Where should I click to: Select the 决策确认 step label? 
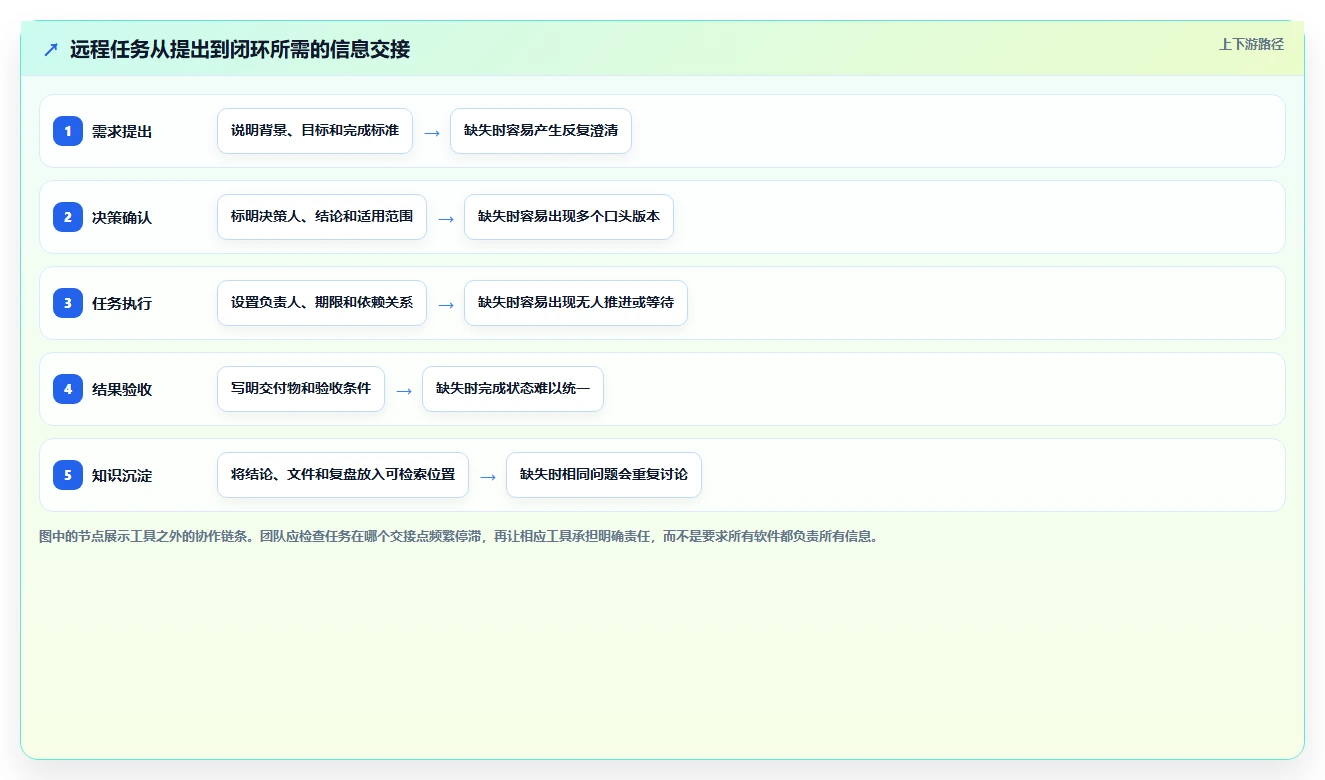[x=122, y=217]
